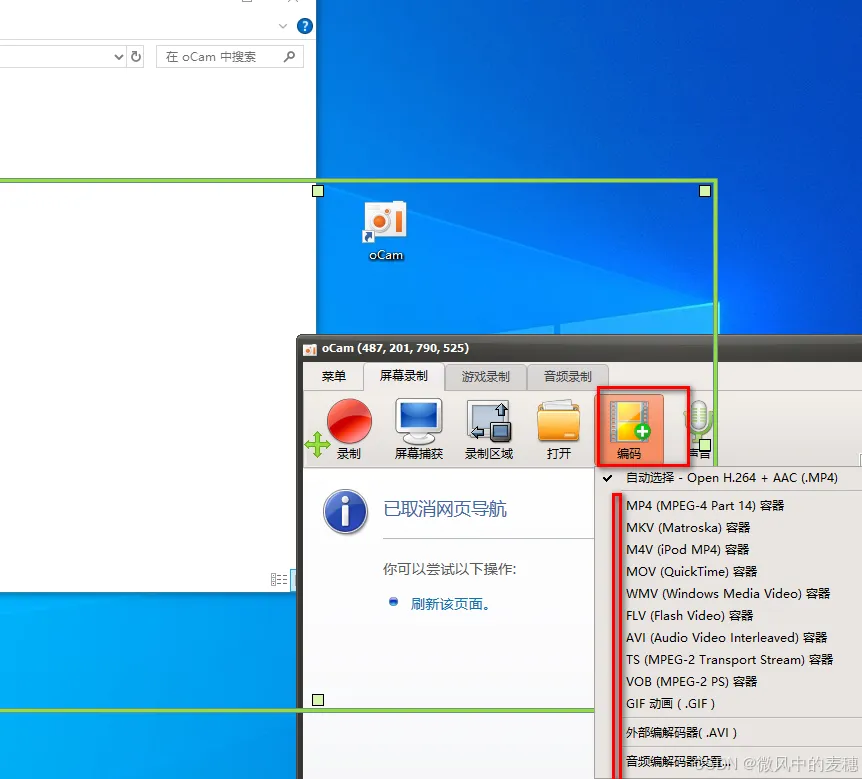Start recording with the red Record button
The width and height of the screenshot is (862, 779).
(349, 429)
